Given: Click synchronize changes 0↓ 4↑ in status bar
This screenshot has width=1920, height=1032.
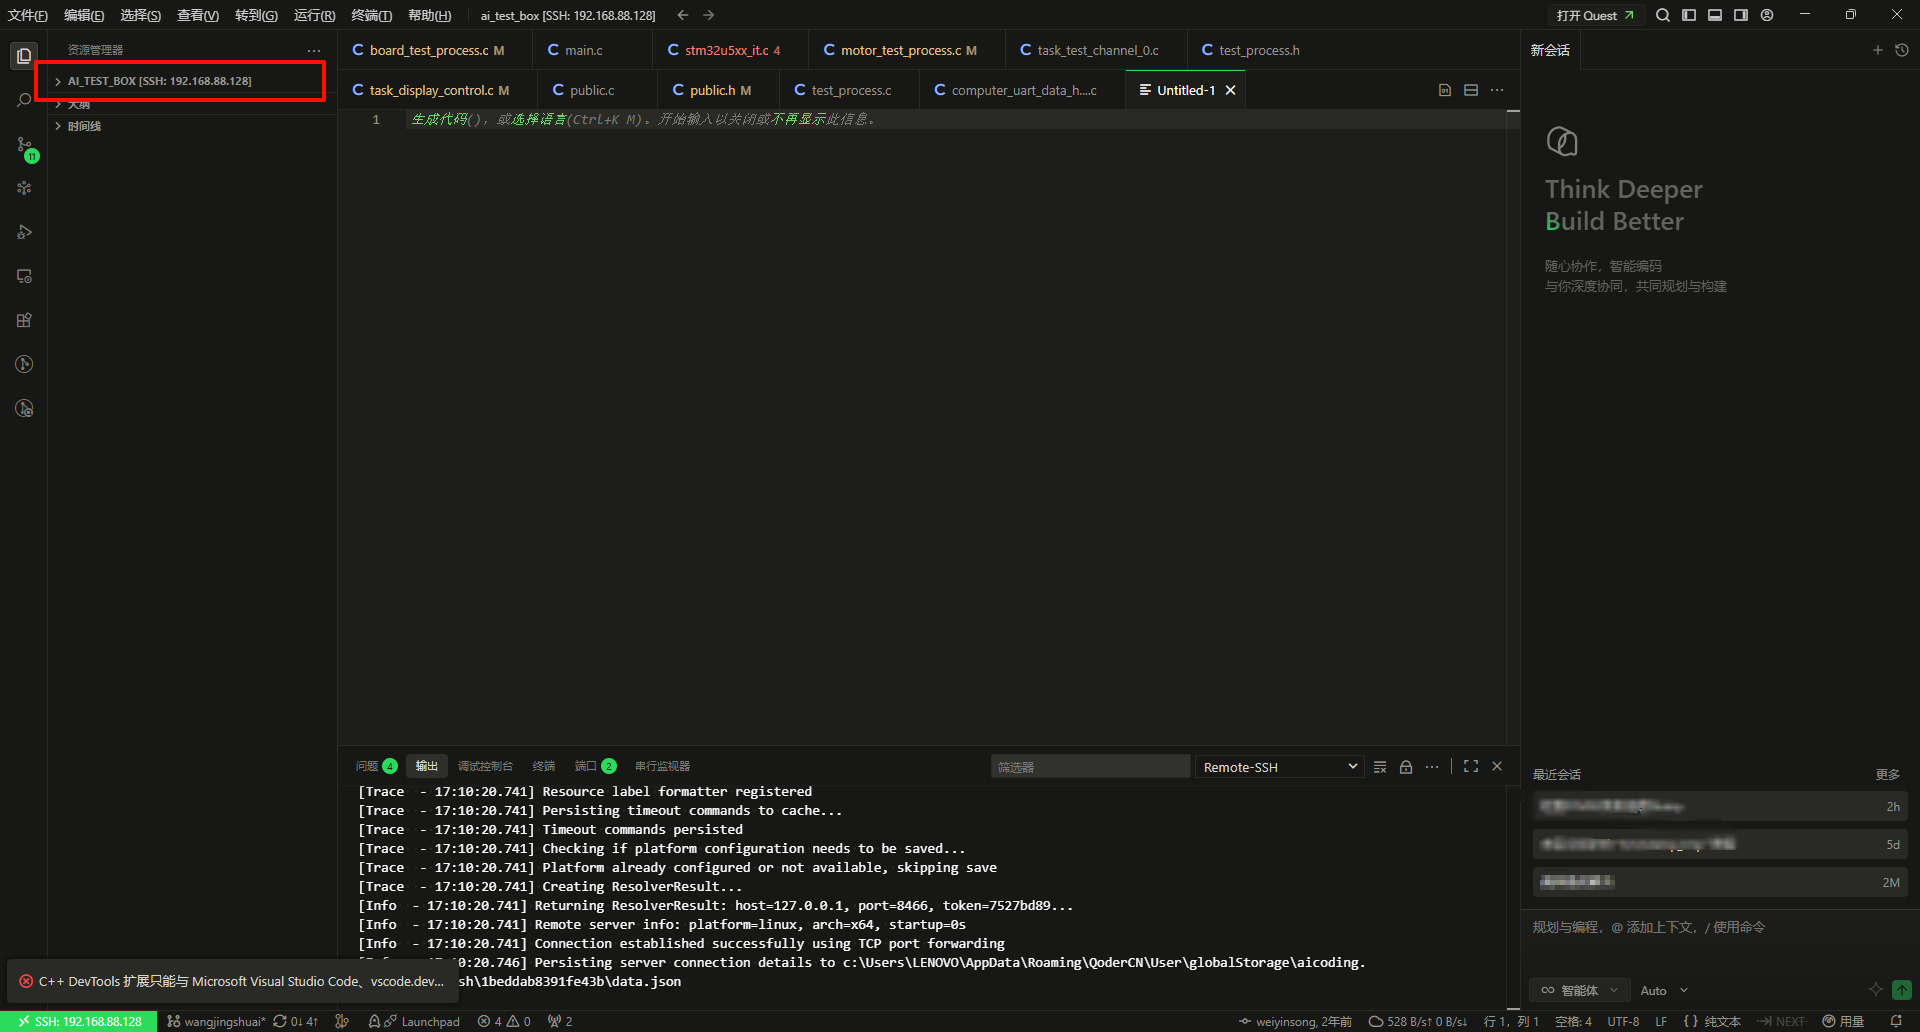Looking at the screenshot, I should [295, 1021].
